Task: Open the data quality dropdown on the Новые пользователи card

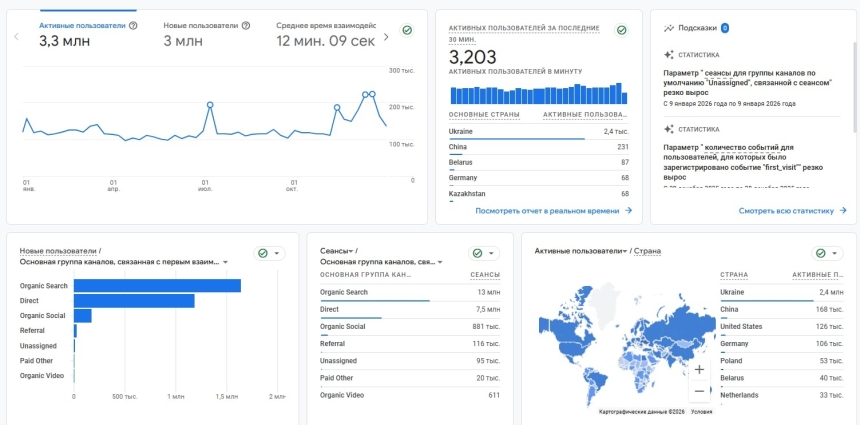Action: click(x=270, y=254)
